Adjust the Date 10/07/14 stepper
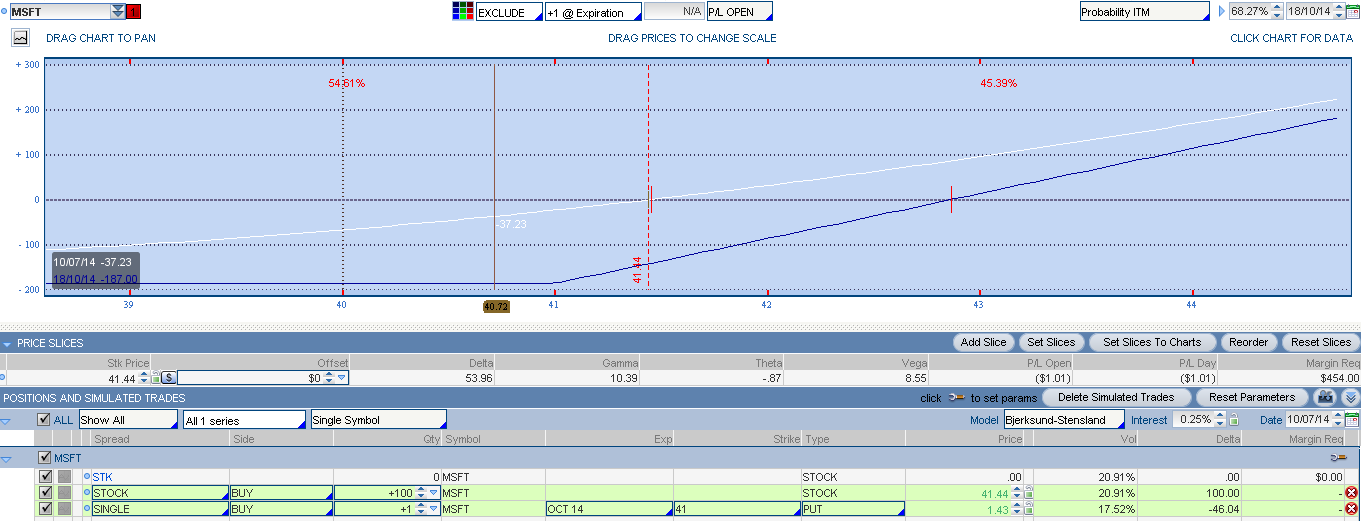 [1338, 420]
